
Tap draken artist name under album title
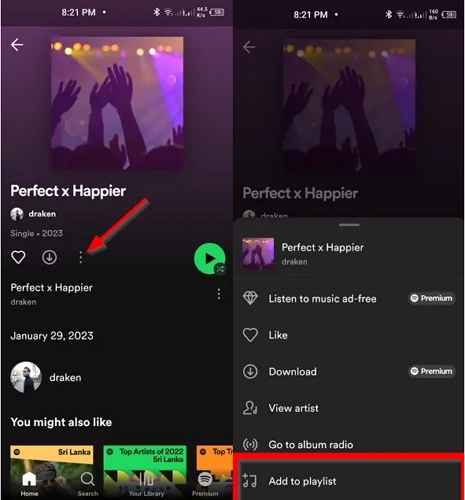tap(42, 214)
